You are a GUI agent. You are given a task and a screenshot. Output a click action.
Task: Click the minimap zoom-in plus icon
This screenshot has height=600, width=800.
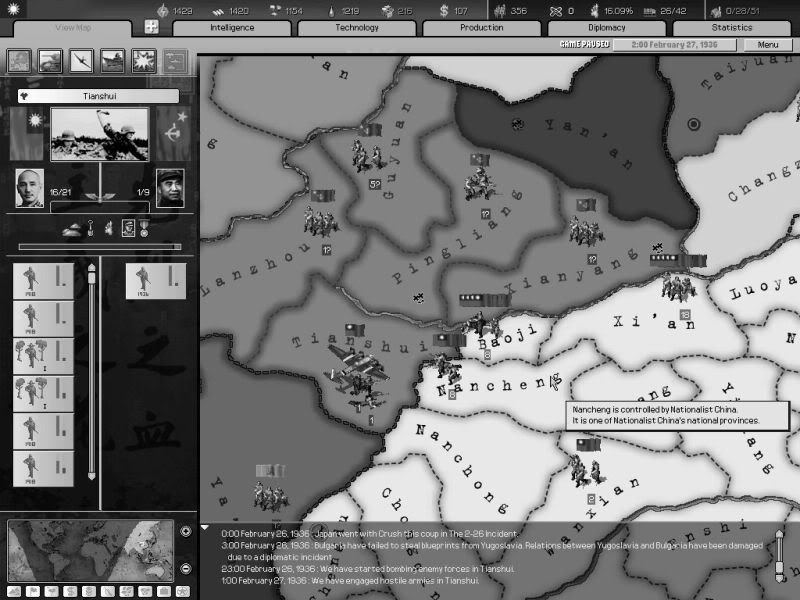186,532
